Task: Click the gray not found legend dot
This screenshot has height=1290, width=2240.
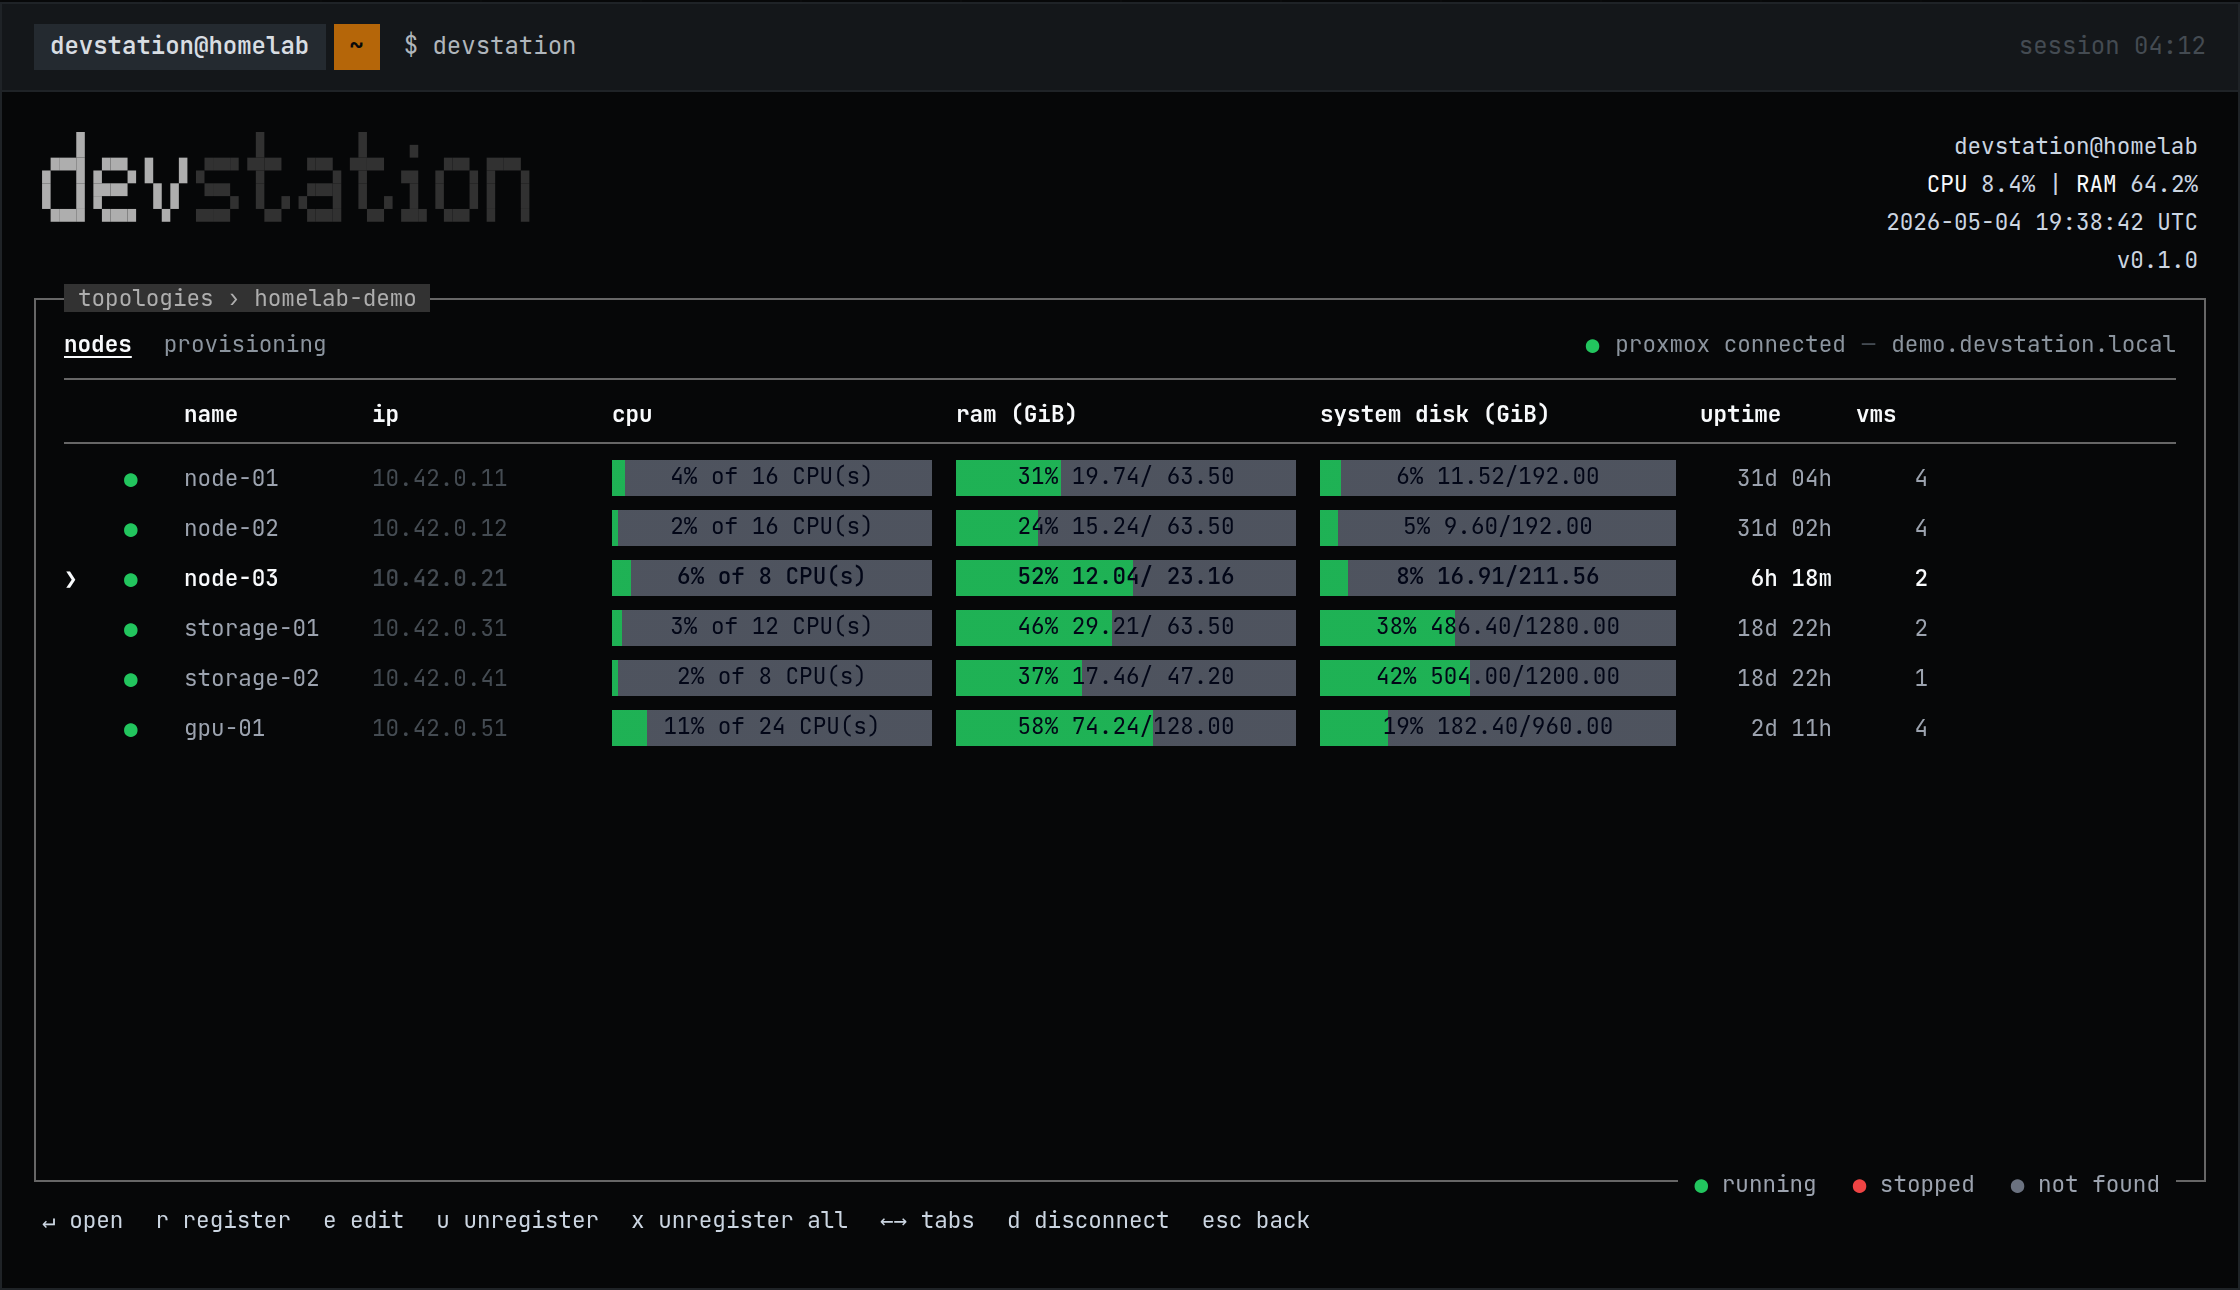Action: (x=2017, y=1186)
